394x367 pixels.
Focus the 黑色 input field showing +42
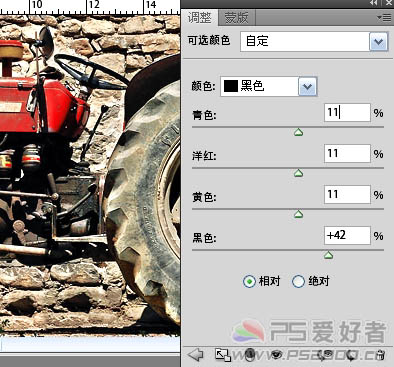[x=347, y=235]
